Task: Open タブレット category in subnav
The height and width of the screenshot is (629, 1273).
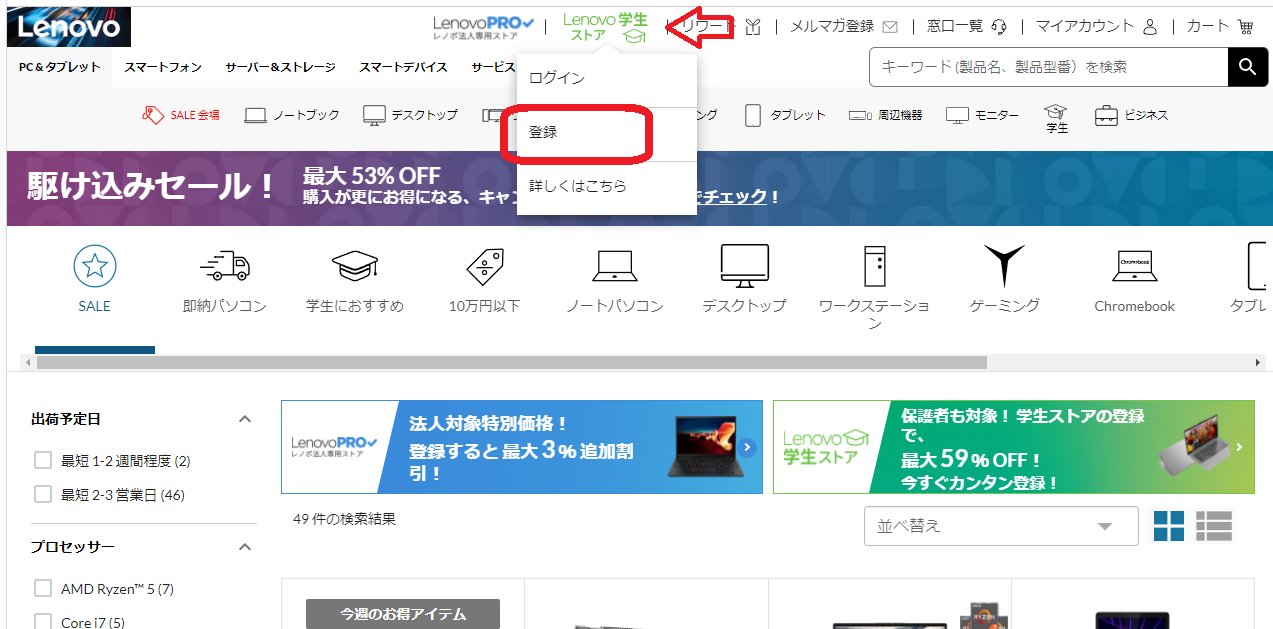Action: (785, 115)
